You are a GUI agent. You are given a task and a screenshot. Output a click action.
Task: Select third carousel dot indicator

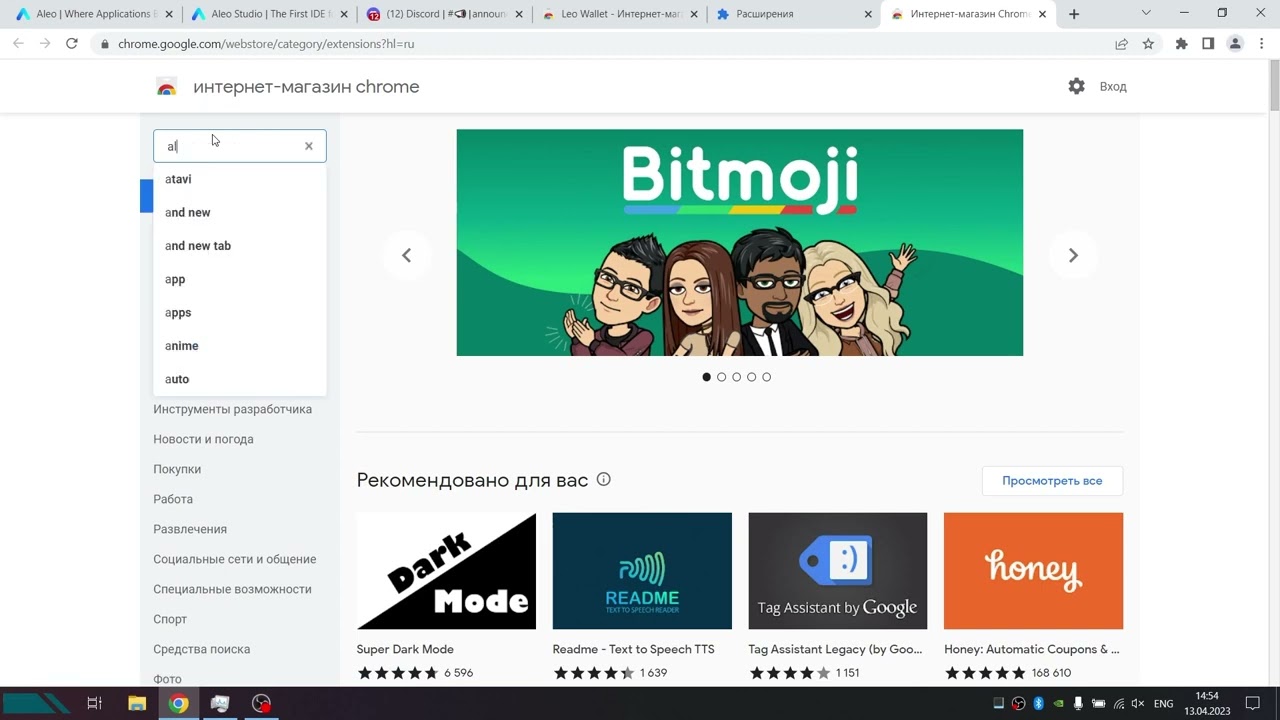point(737,377)
